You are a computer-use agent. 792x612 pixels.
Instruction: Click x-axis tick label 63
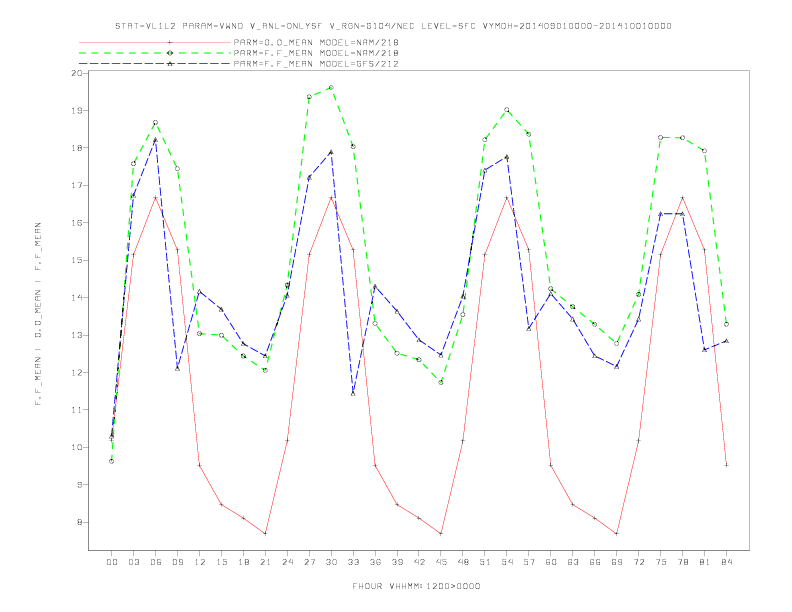(x=573, y=562)
